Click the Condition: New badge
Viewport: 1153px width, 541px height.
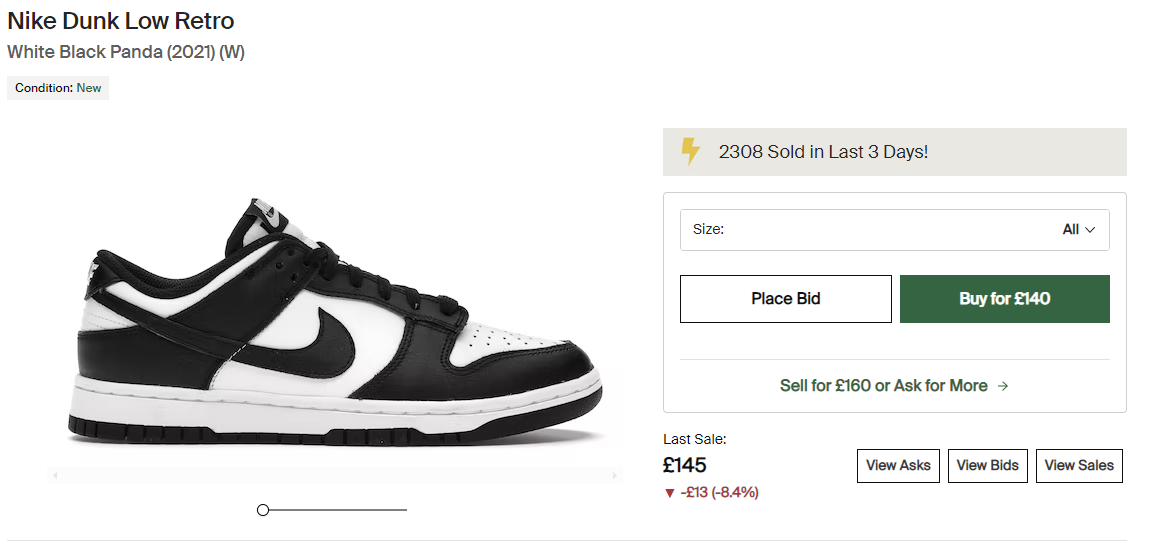tap(58, 88)
